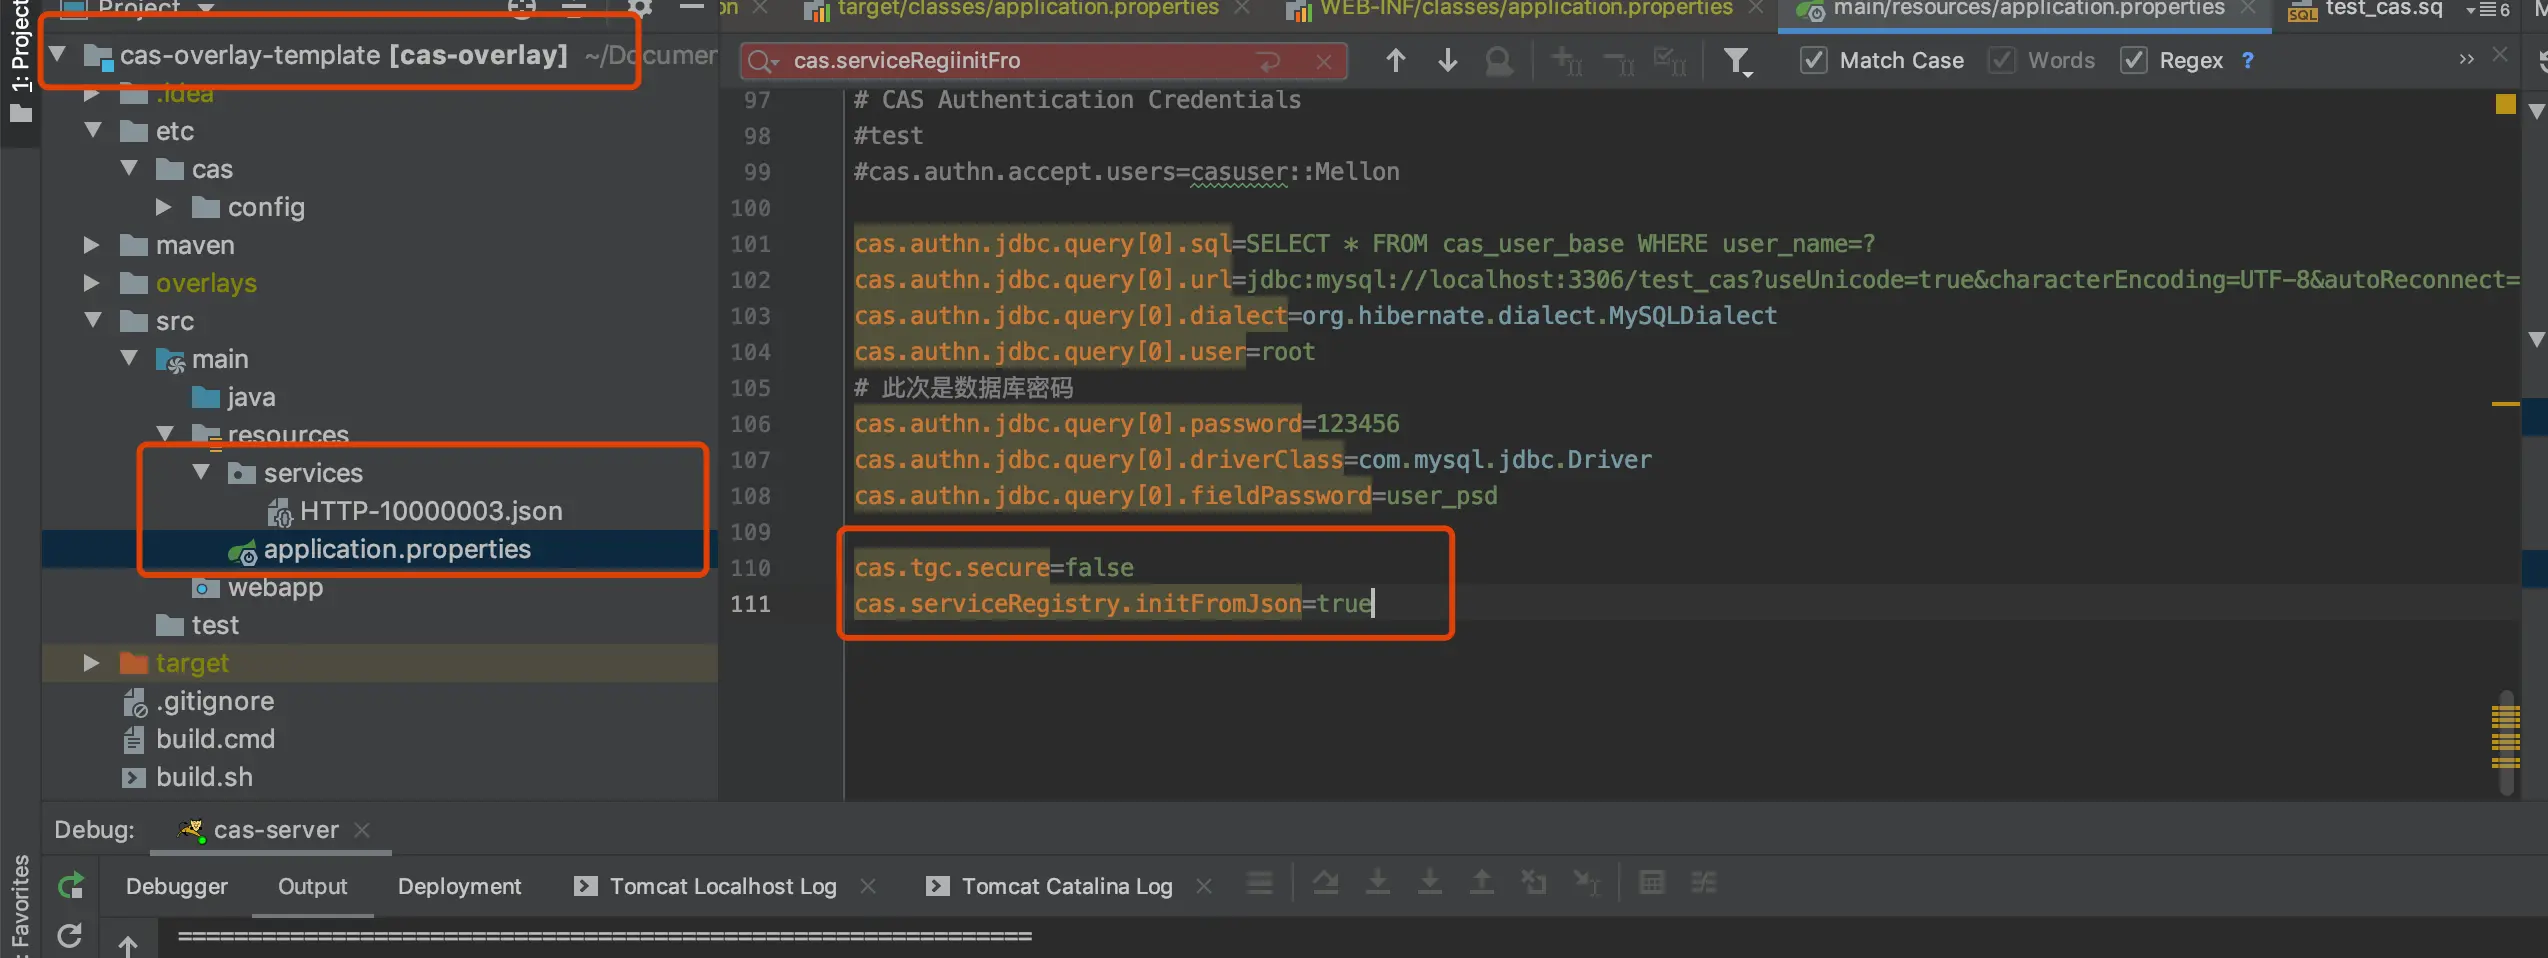Expand the target folder
Image resolution: width=2548 pixels, height=958 pixels.
pyautogui.click(x=91, y=662)
